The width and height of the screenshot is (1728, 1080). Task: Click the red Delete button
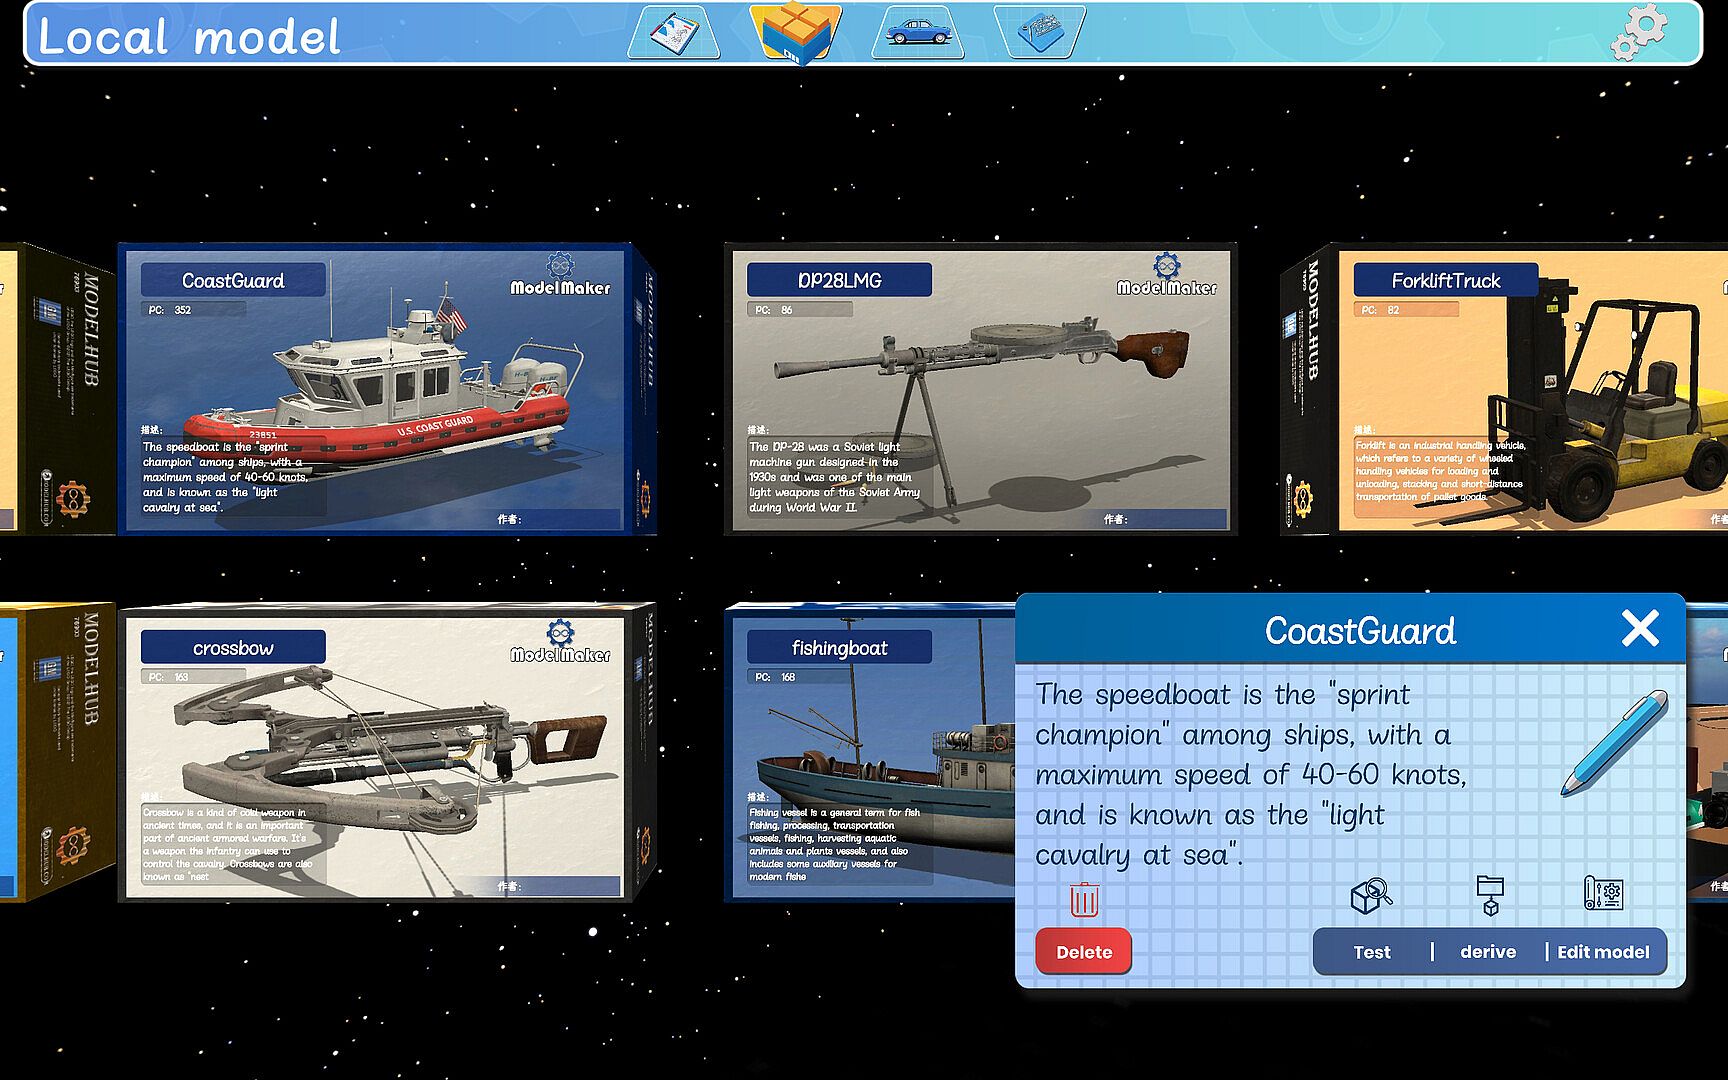[x=1084, y=952]
